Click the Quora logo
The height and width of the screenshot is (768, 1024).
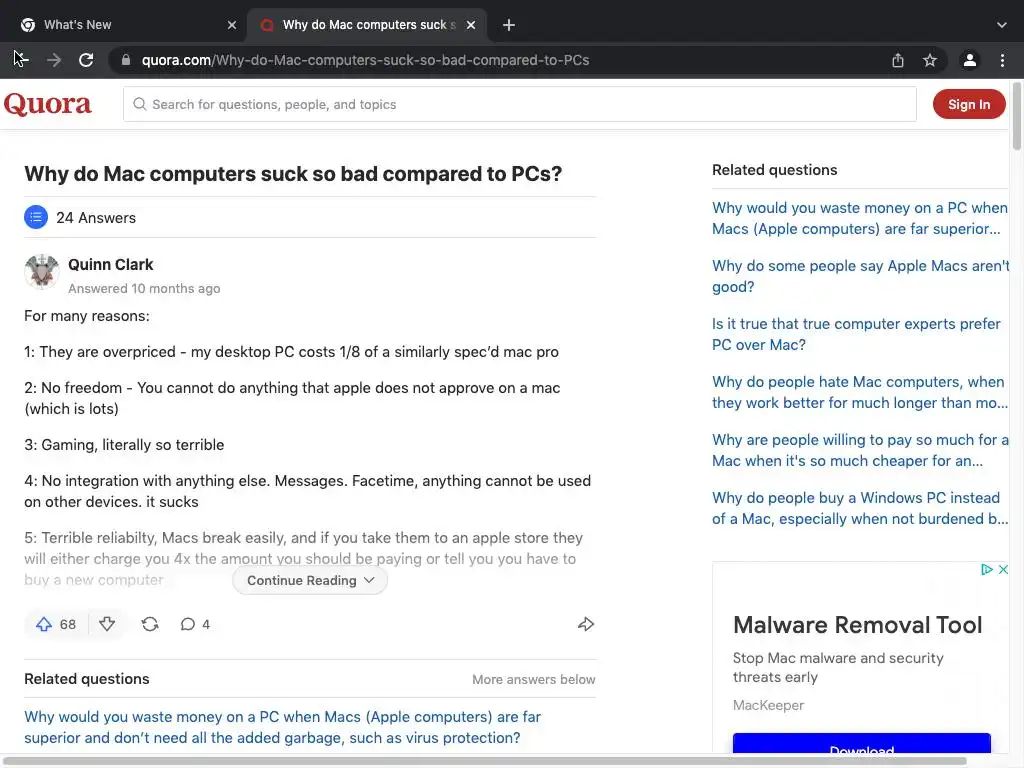pos(48,104)
